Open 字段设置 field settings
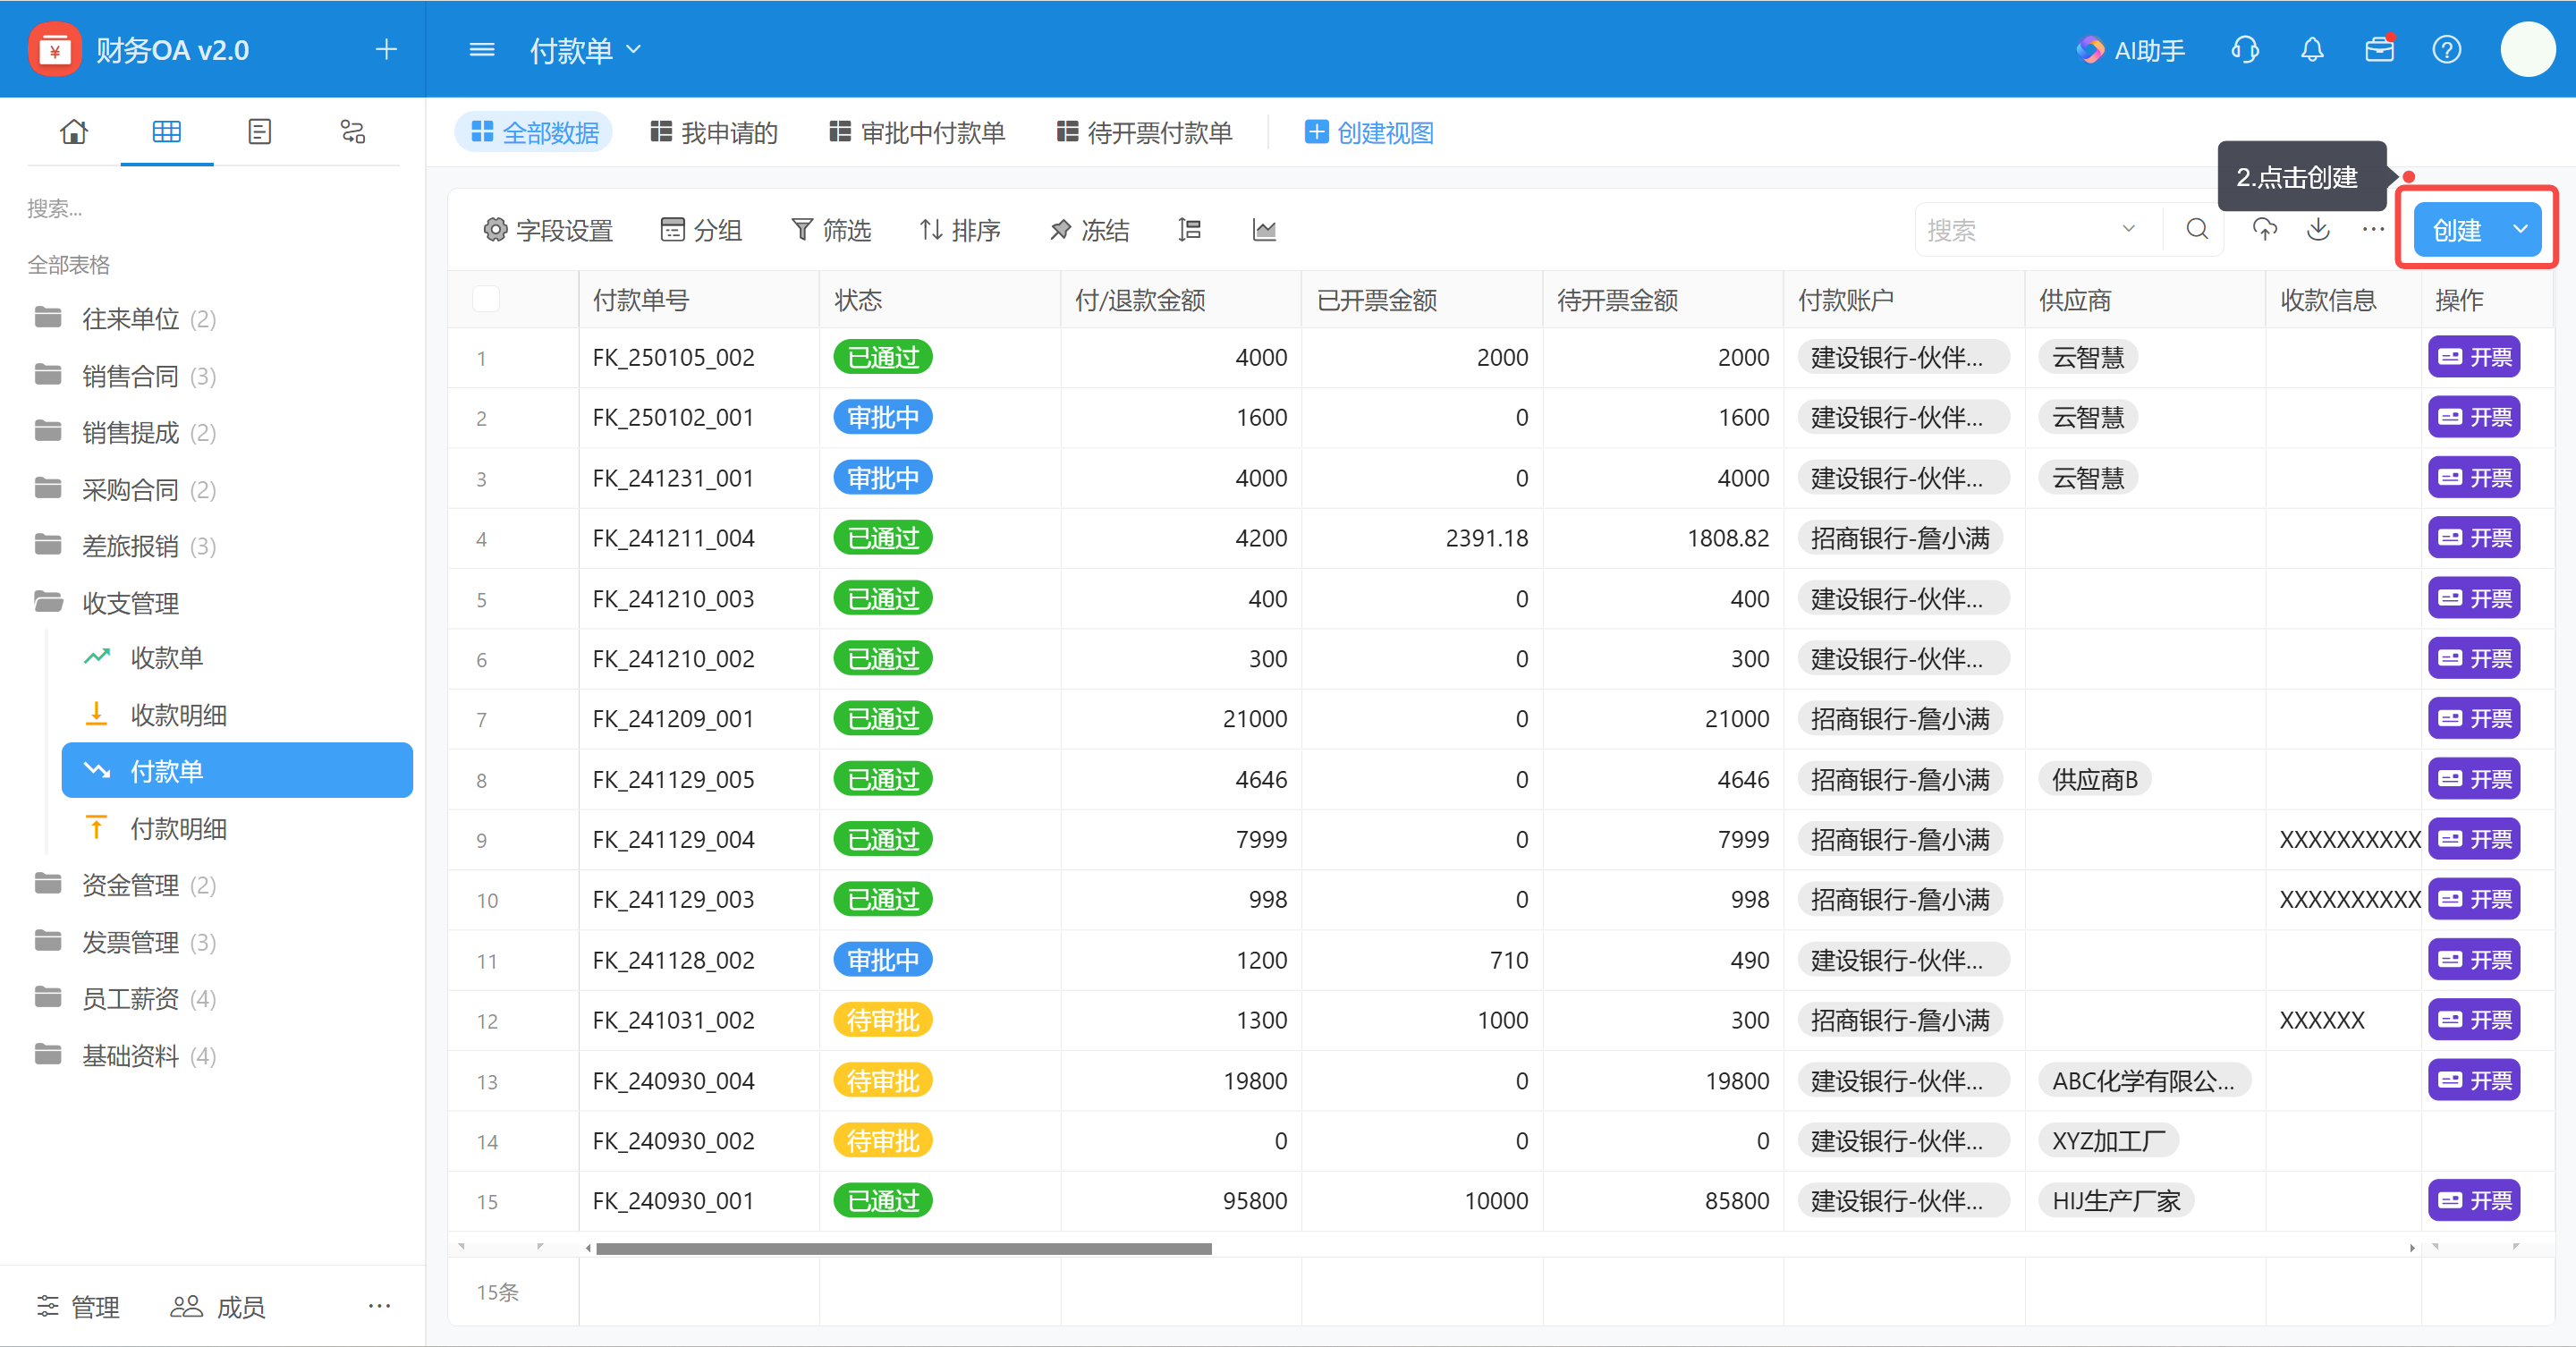This screenshot has height=1347, width=2576. (x=548, y=230)
